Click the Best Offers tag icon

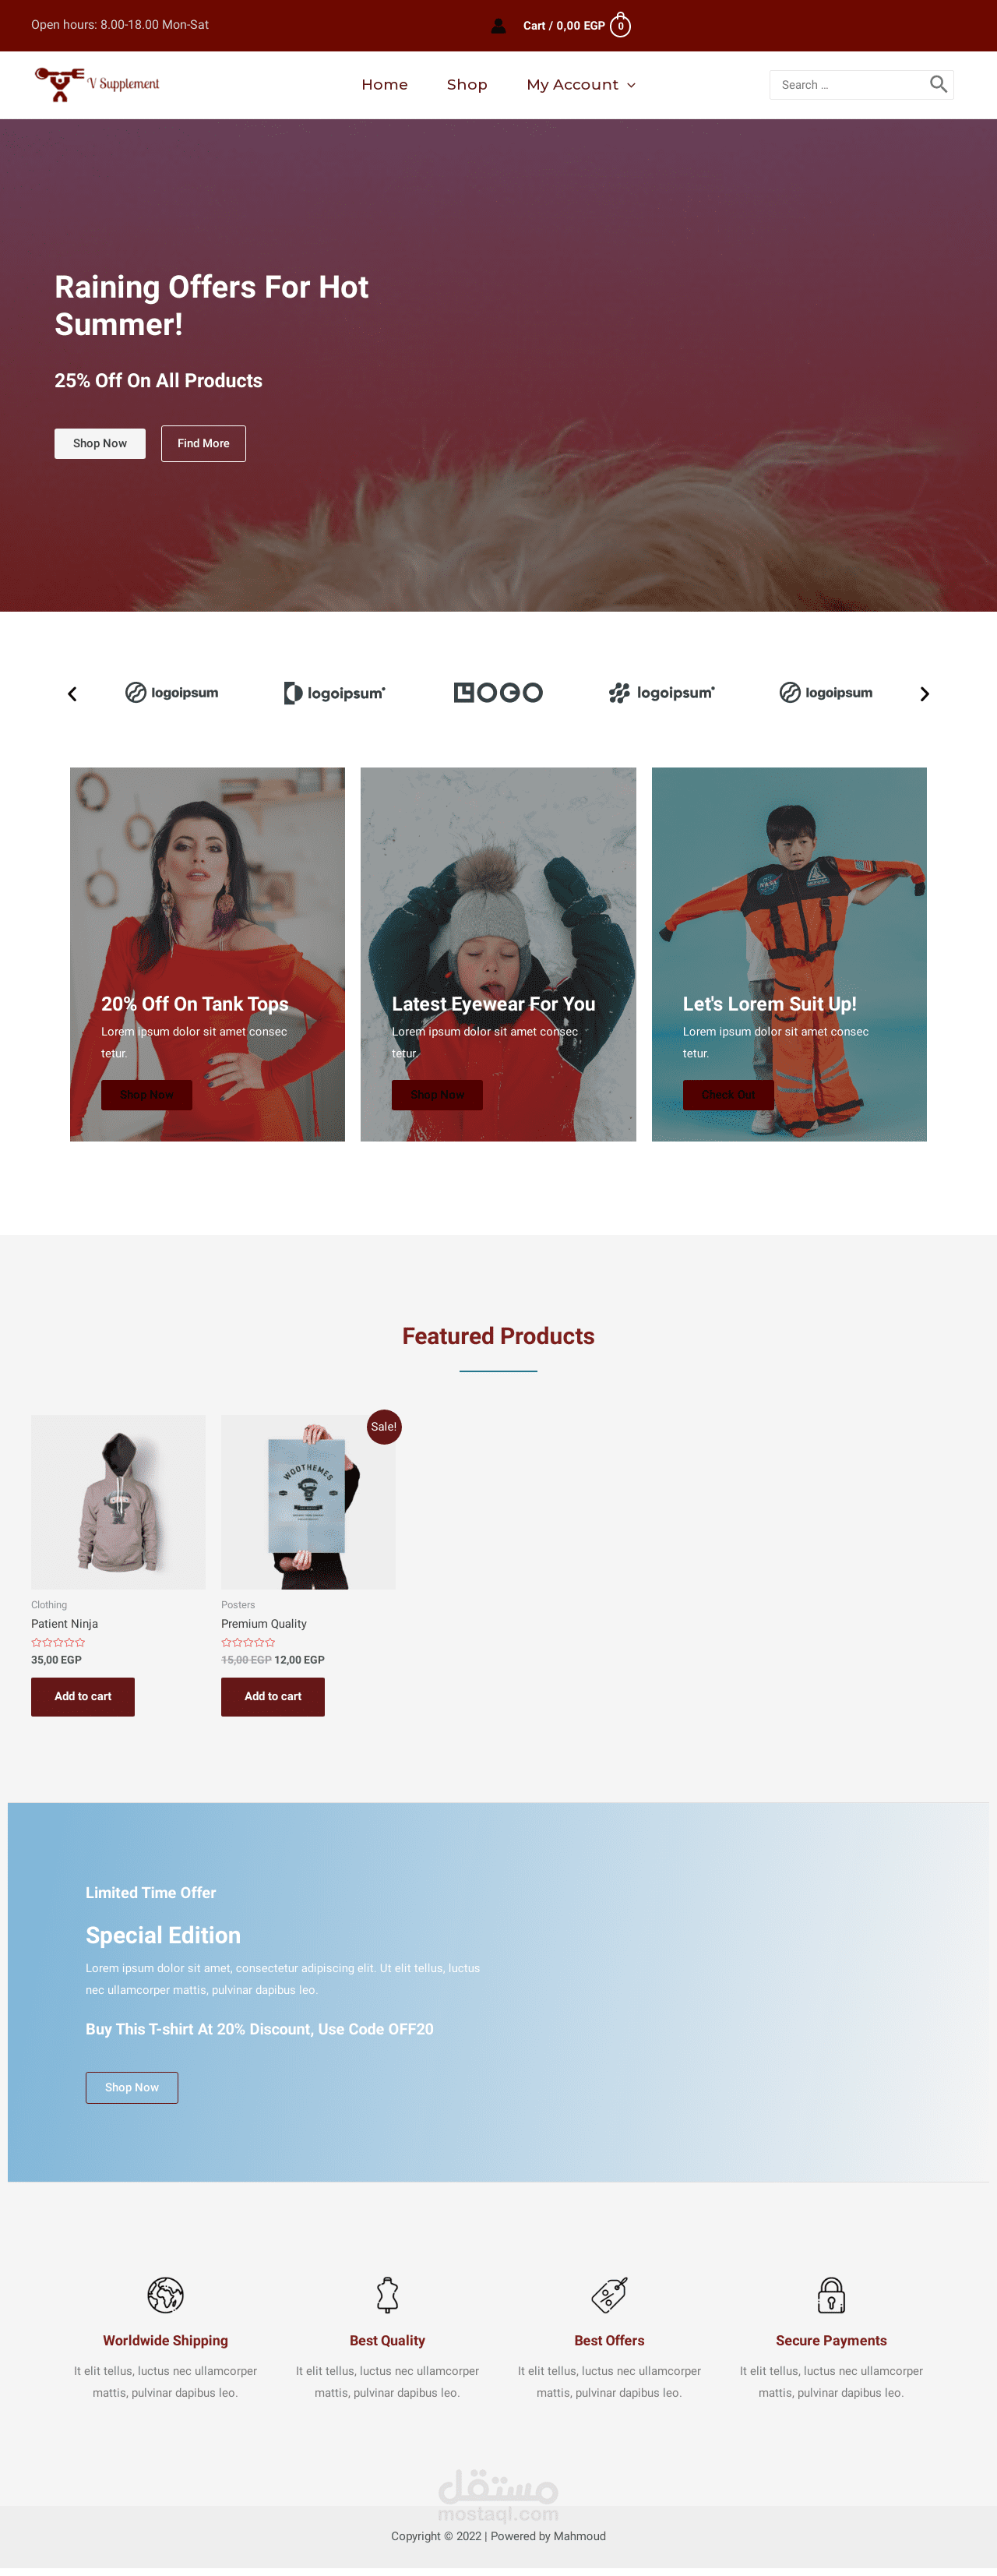[609, 2293]
